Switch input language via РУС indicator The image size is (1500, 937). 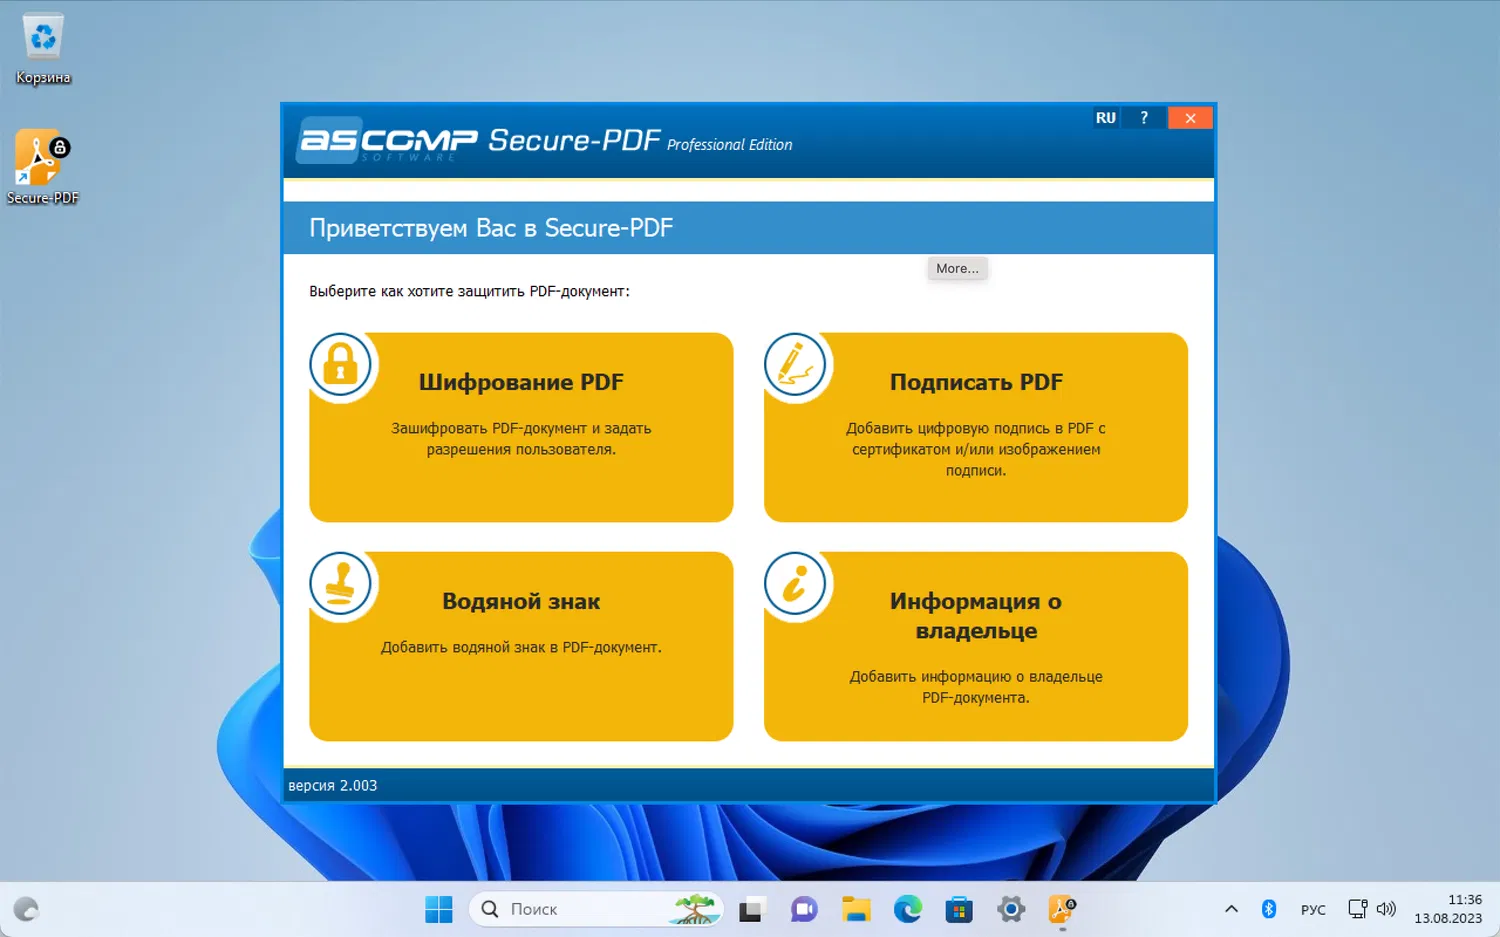[1313, 910]
